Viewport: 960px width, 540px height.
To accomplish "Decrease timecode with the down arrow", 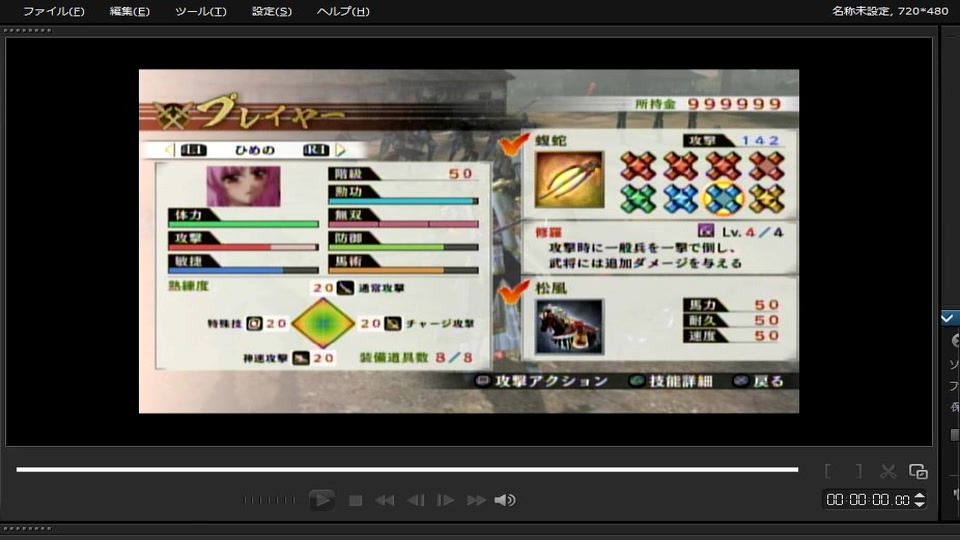I will coord(919,504).
